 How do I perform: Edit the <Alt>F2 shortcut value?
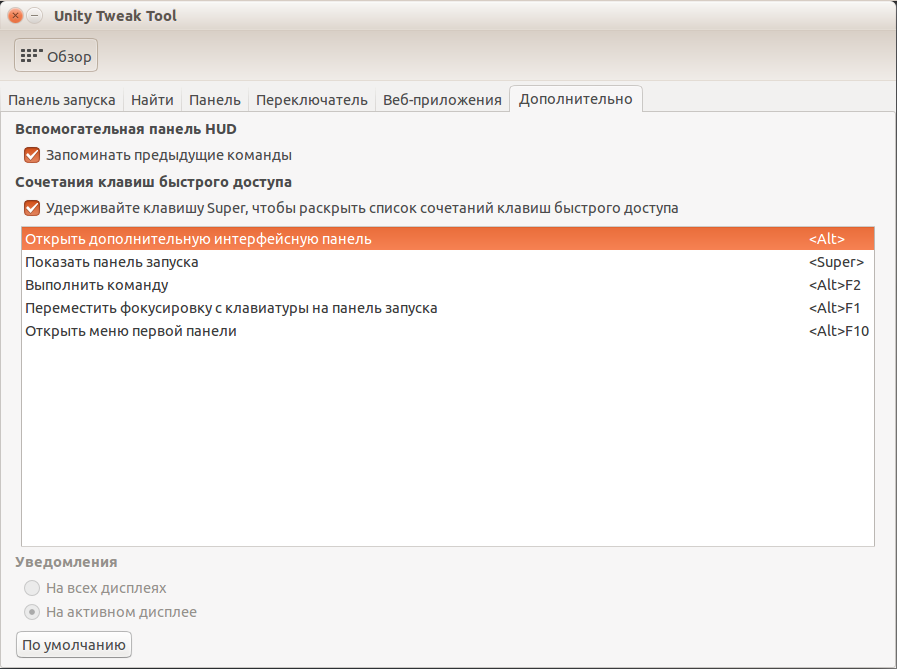tap(834, 285)
